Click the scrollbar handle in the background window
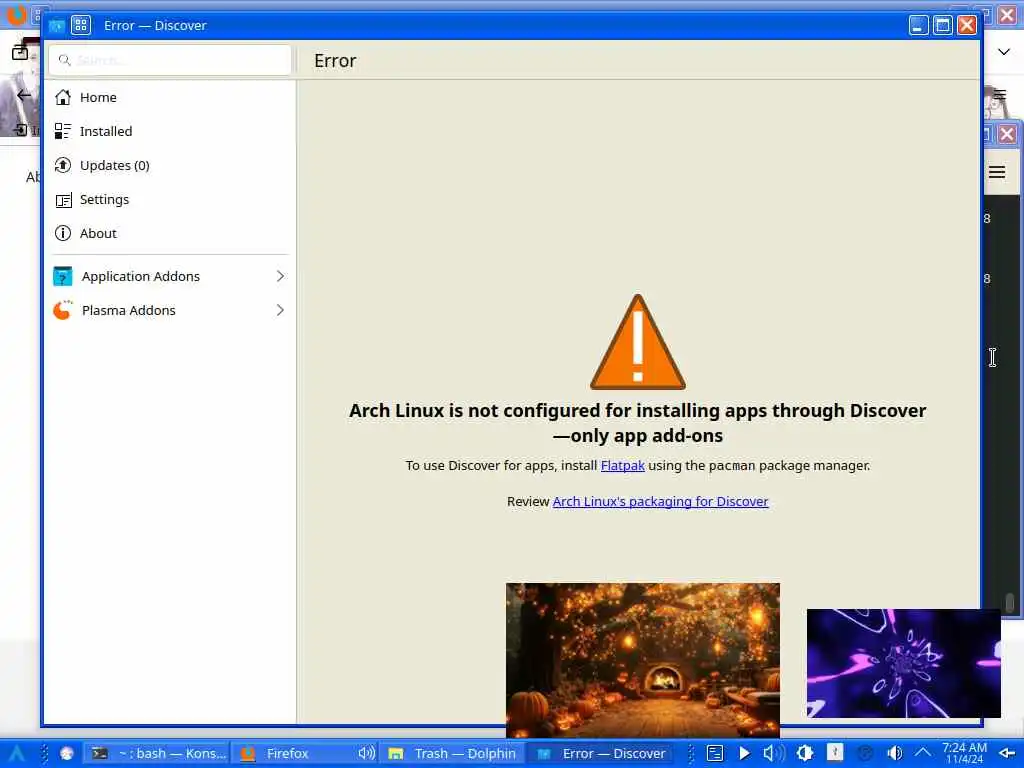Viewport: 1024px width, 768px height. coord(1010,601)
